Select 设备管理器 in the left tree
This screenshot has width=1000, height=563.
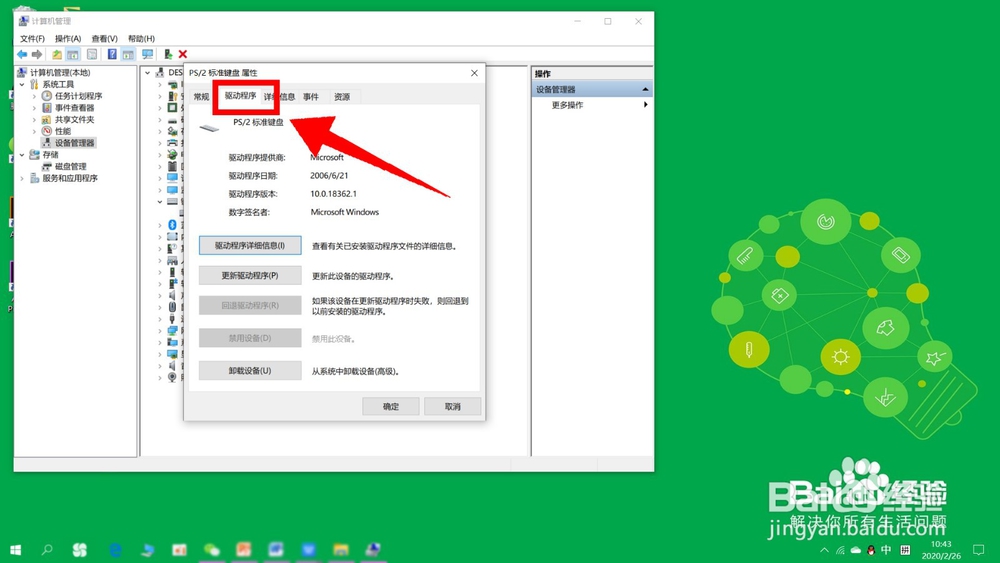74,143
